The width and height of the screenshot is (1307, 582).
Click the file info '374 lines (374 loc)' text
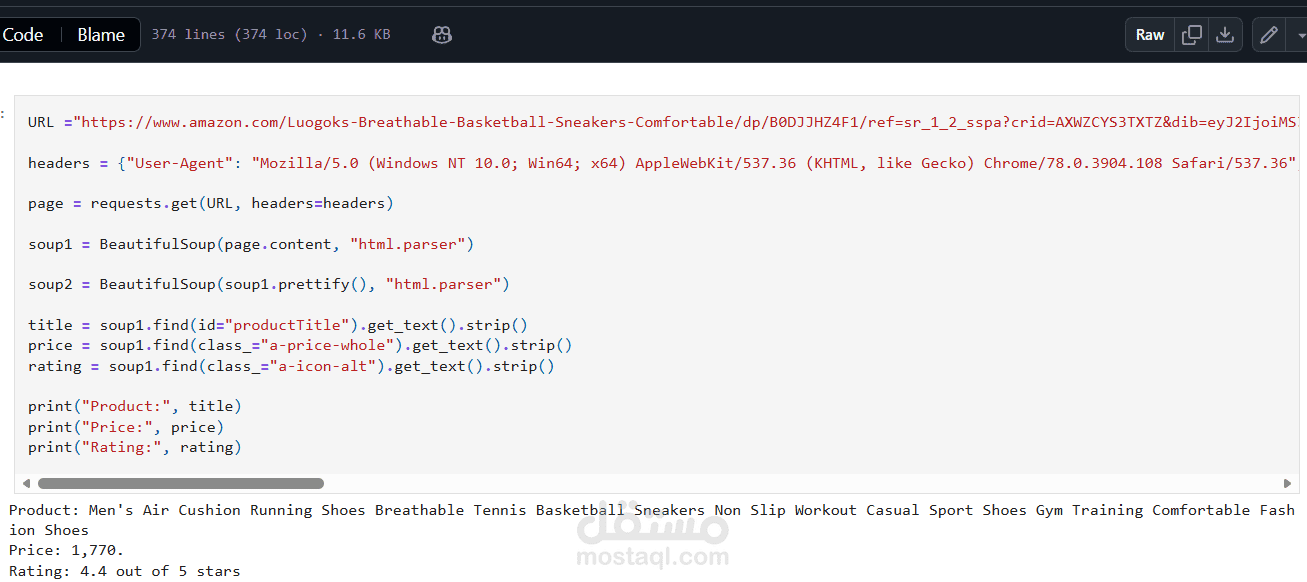click(x=229, y=35)
